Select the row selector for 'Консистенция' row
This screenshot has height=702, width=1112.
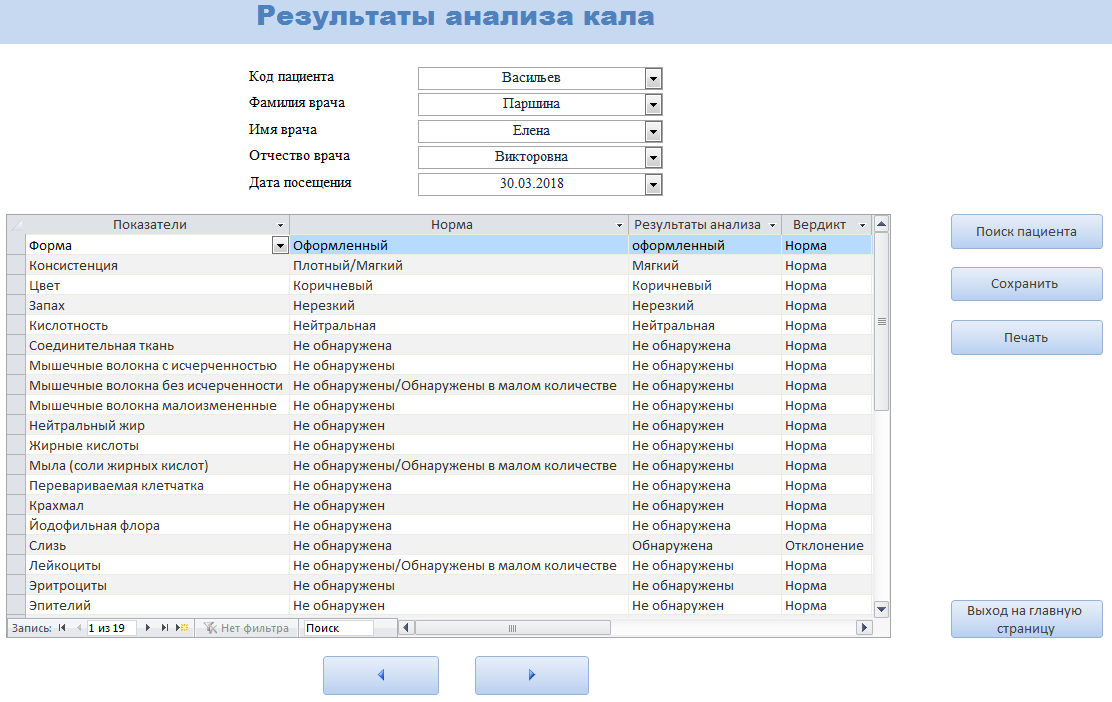[16, 265]
